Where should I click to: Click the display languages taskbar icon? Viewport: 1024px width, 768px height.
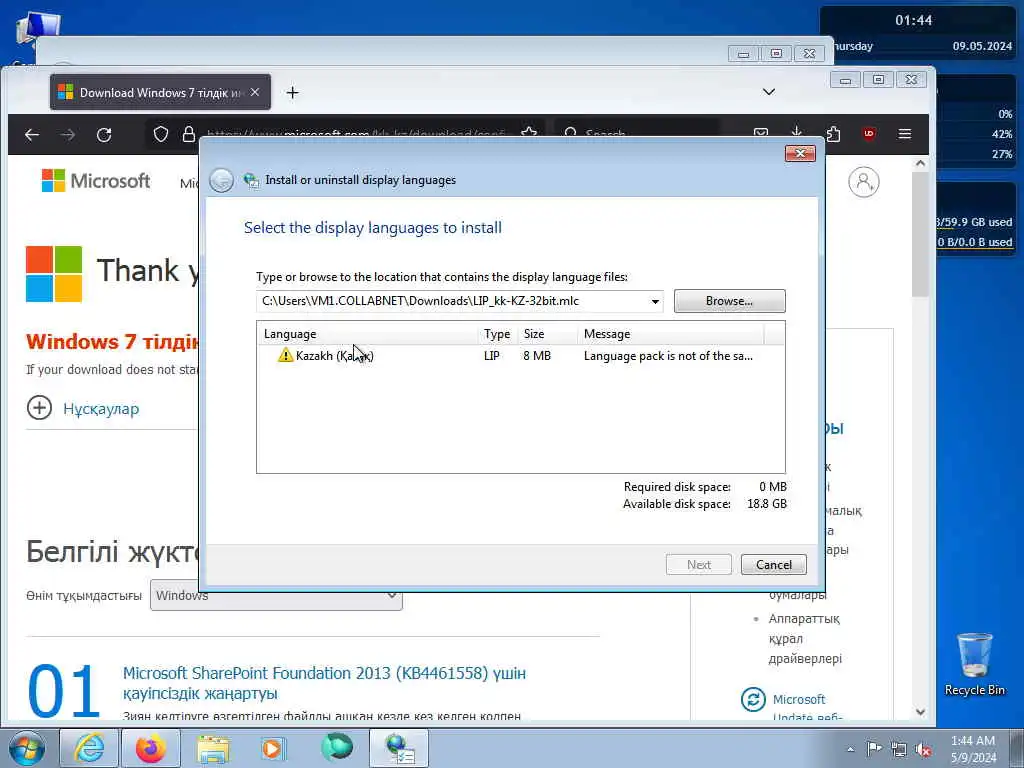tap(399, 748)
